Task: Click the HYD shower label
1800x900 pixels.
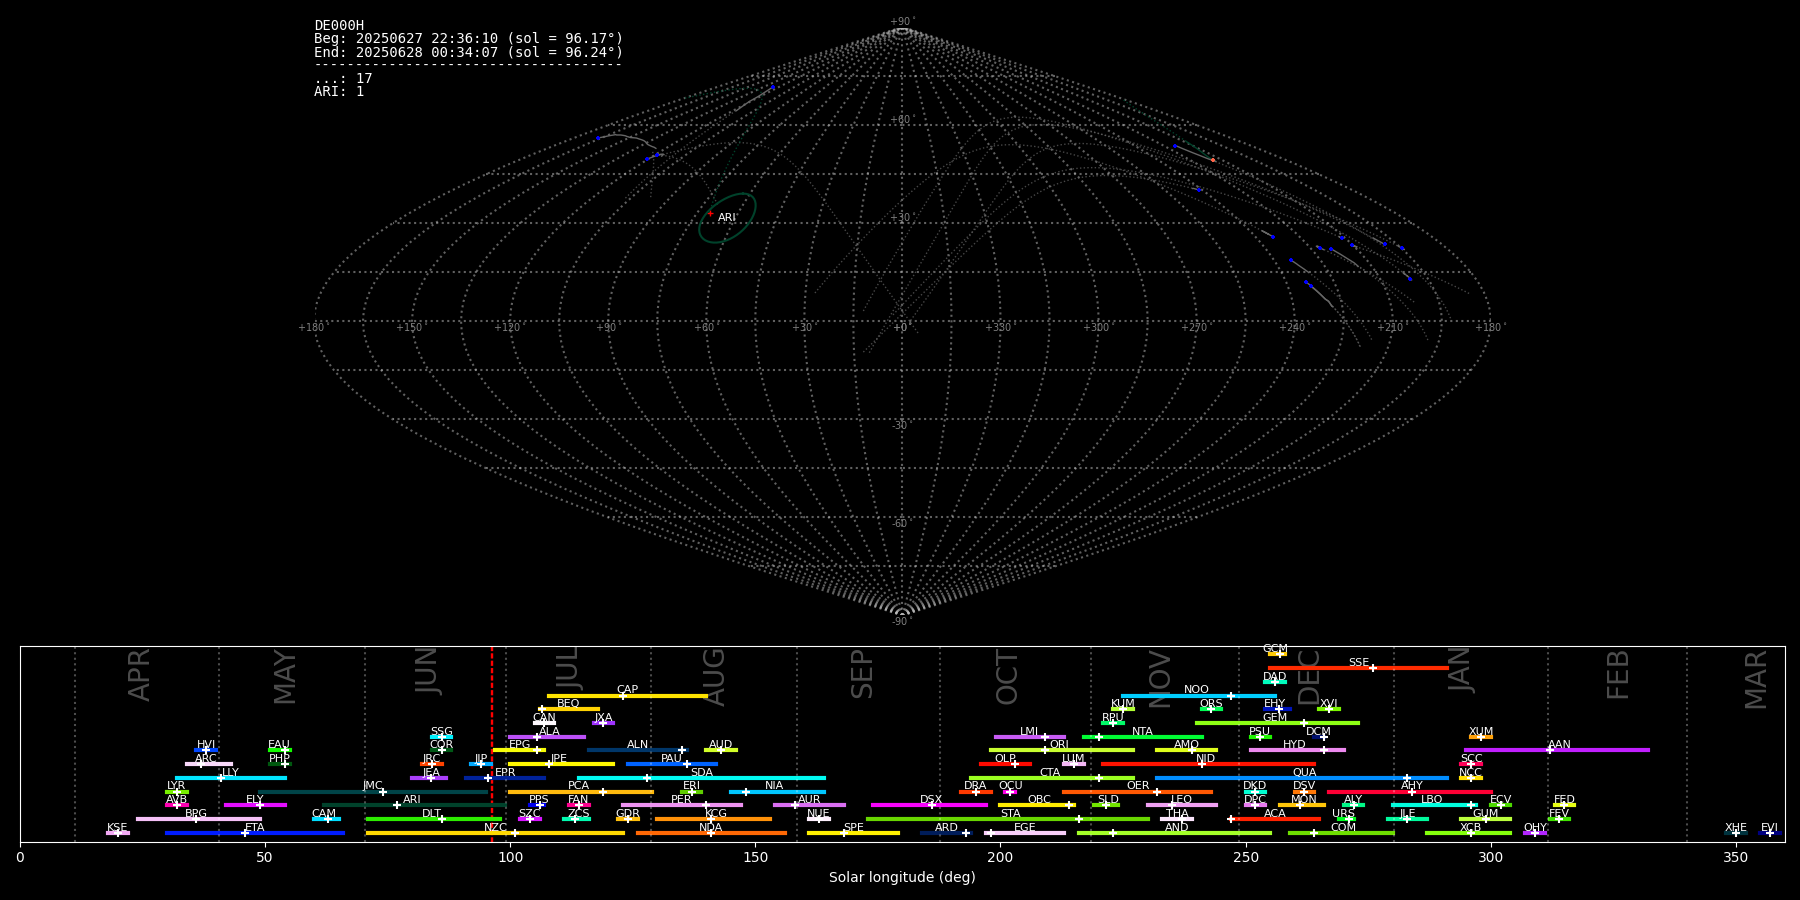Action: pyautogui.click(x=1294, y=745)
